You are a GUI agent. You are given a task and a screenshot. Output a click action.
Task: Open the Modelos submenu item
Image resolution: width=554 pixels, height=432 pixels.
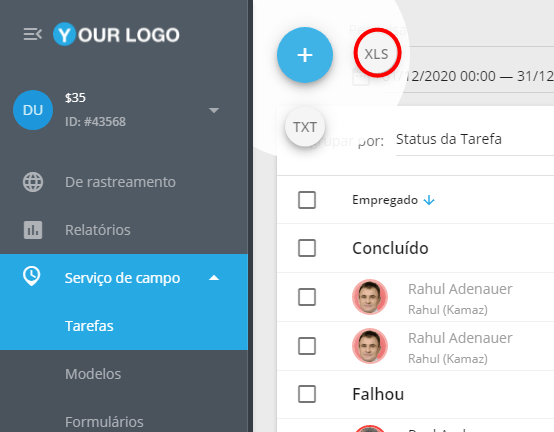pos(93,374)
